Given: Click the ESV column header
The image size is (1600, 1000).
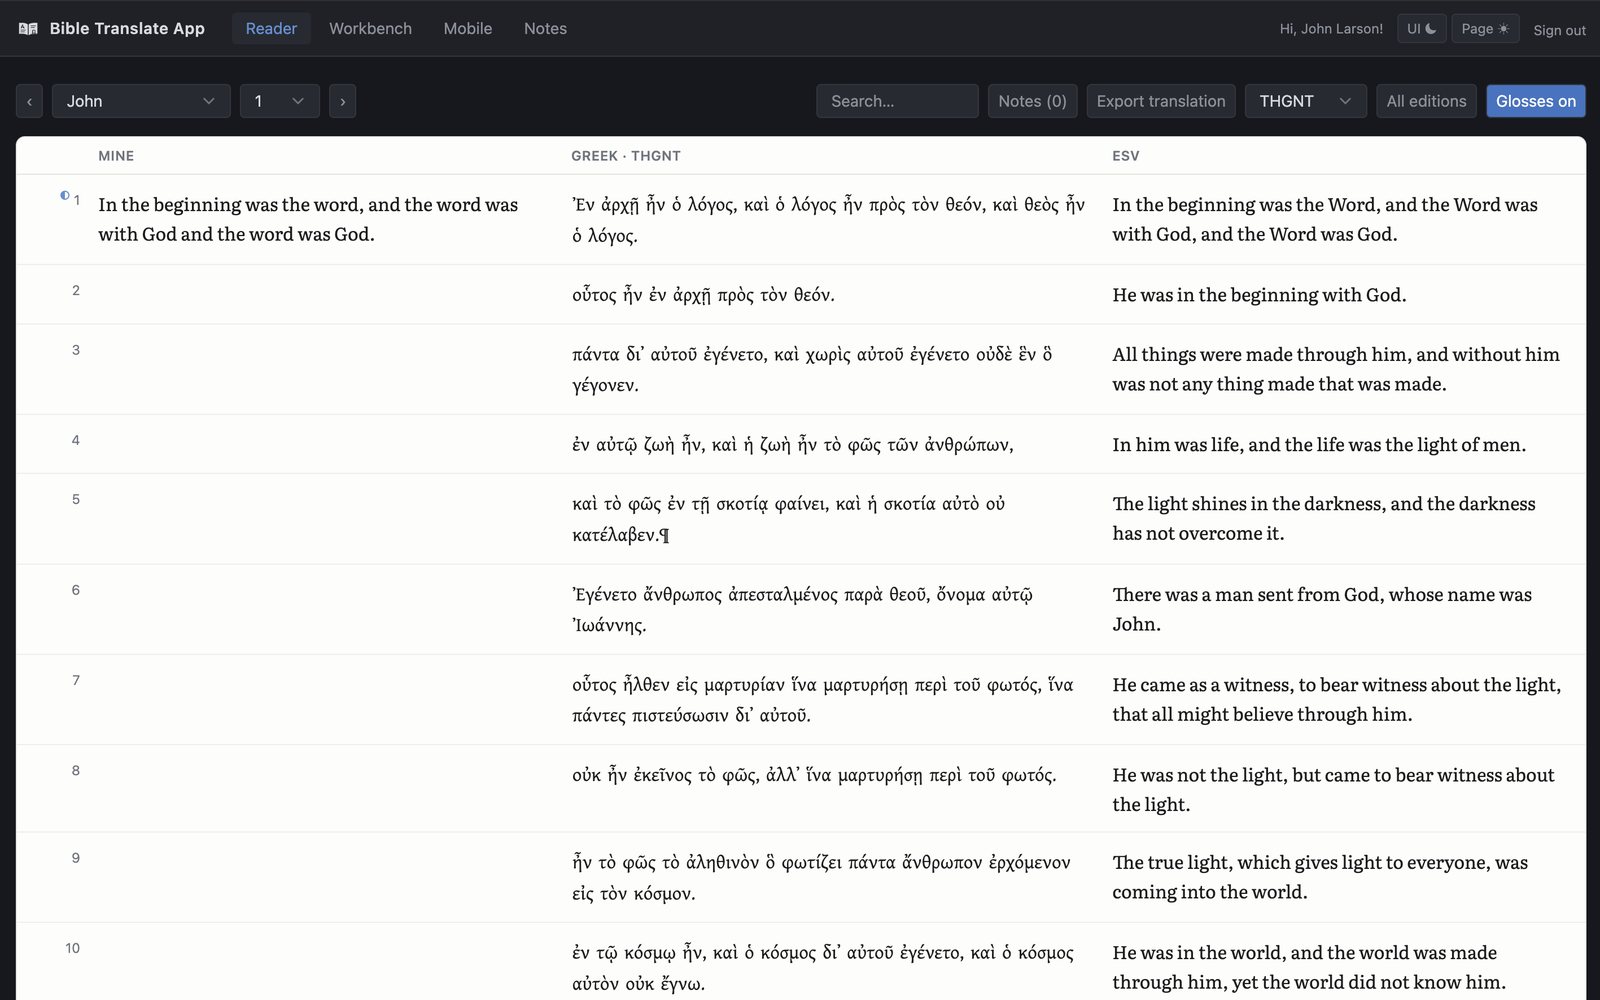Looking at the screenshot, I should [x=1126, y=156].
